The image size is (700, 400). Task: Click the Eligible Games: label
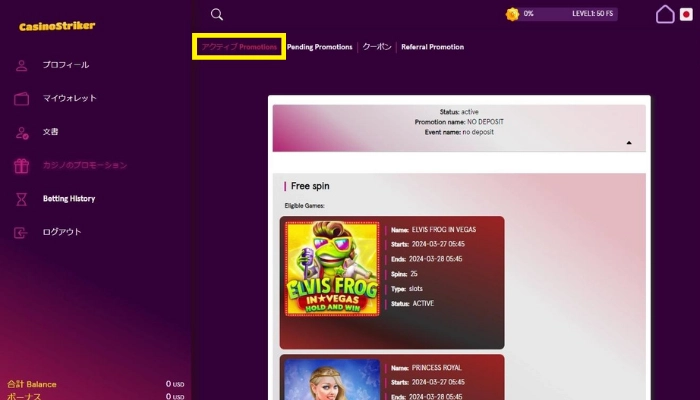pos(304,206)
